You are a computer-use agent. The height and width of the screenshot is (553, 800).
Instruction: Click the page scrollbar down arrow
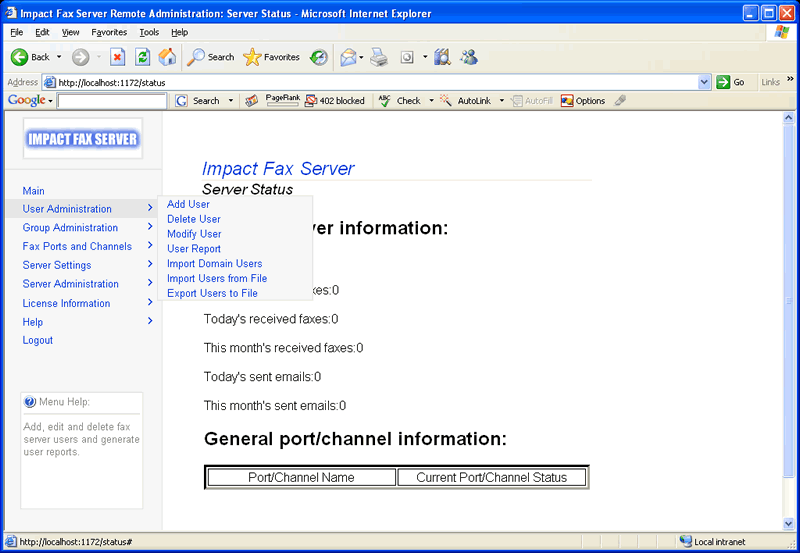click(788, 523)
